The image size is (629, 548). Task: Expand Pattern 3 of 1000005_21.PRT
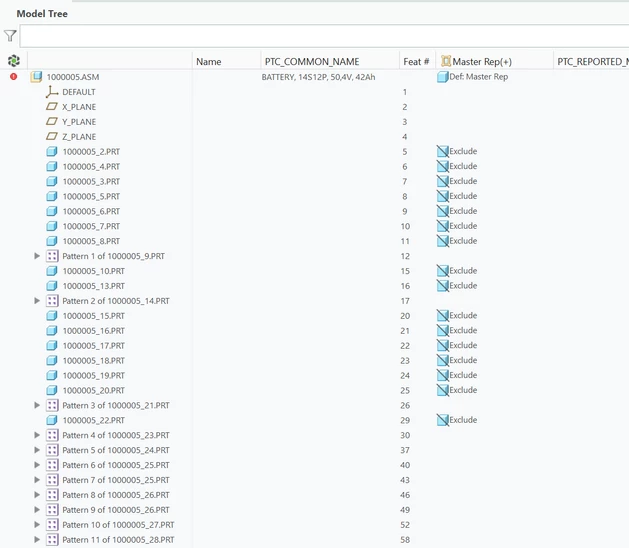tap(37, 405)
